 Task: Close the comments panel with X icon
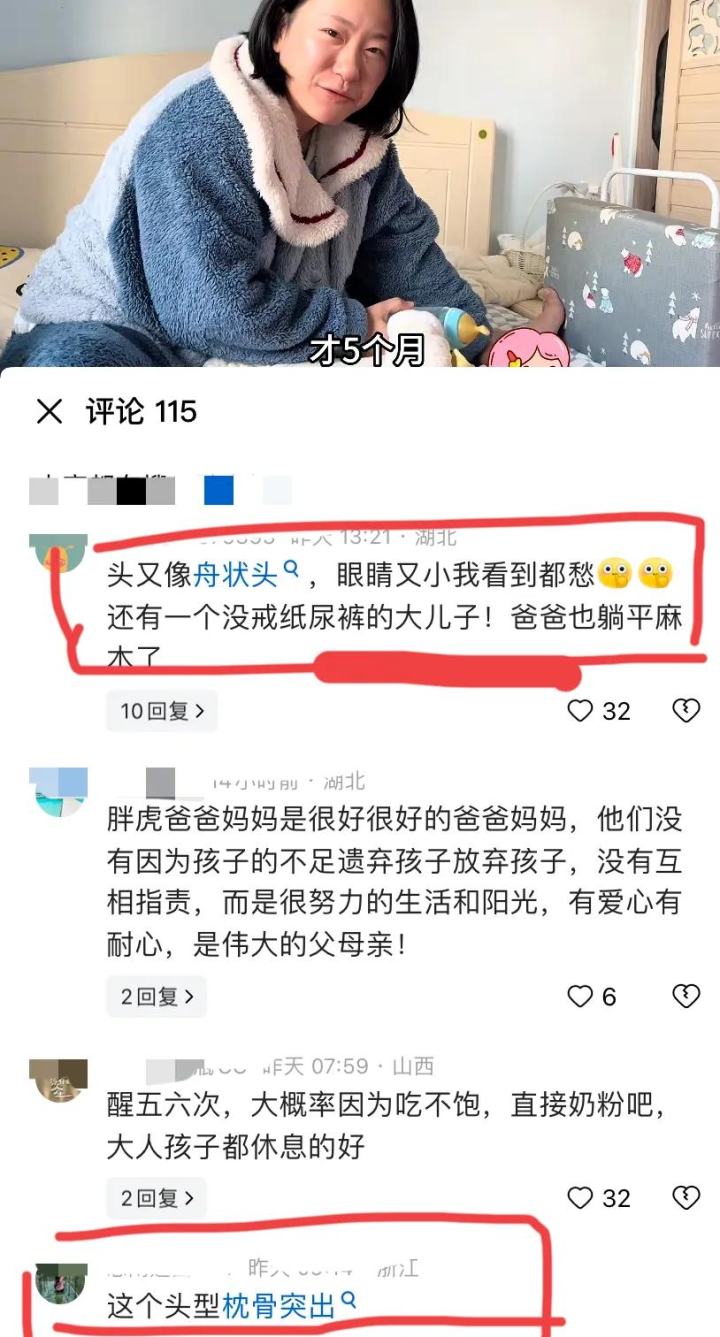(x=49, y=411)
